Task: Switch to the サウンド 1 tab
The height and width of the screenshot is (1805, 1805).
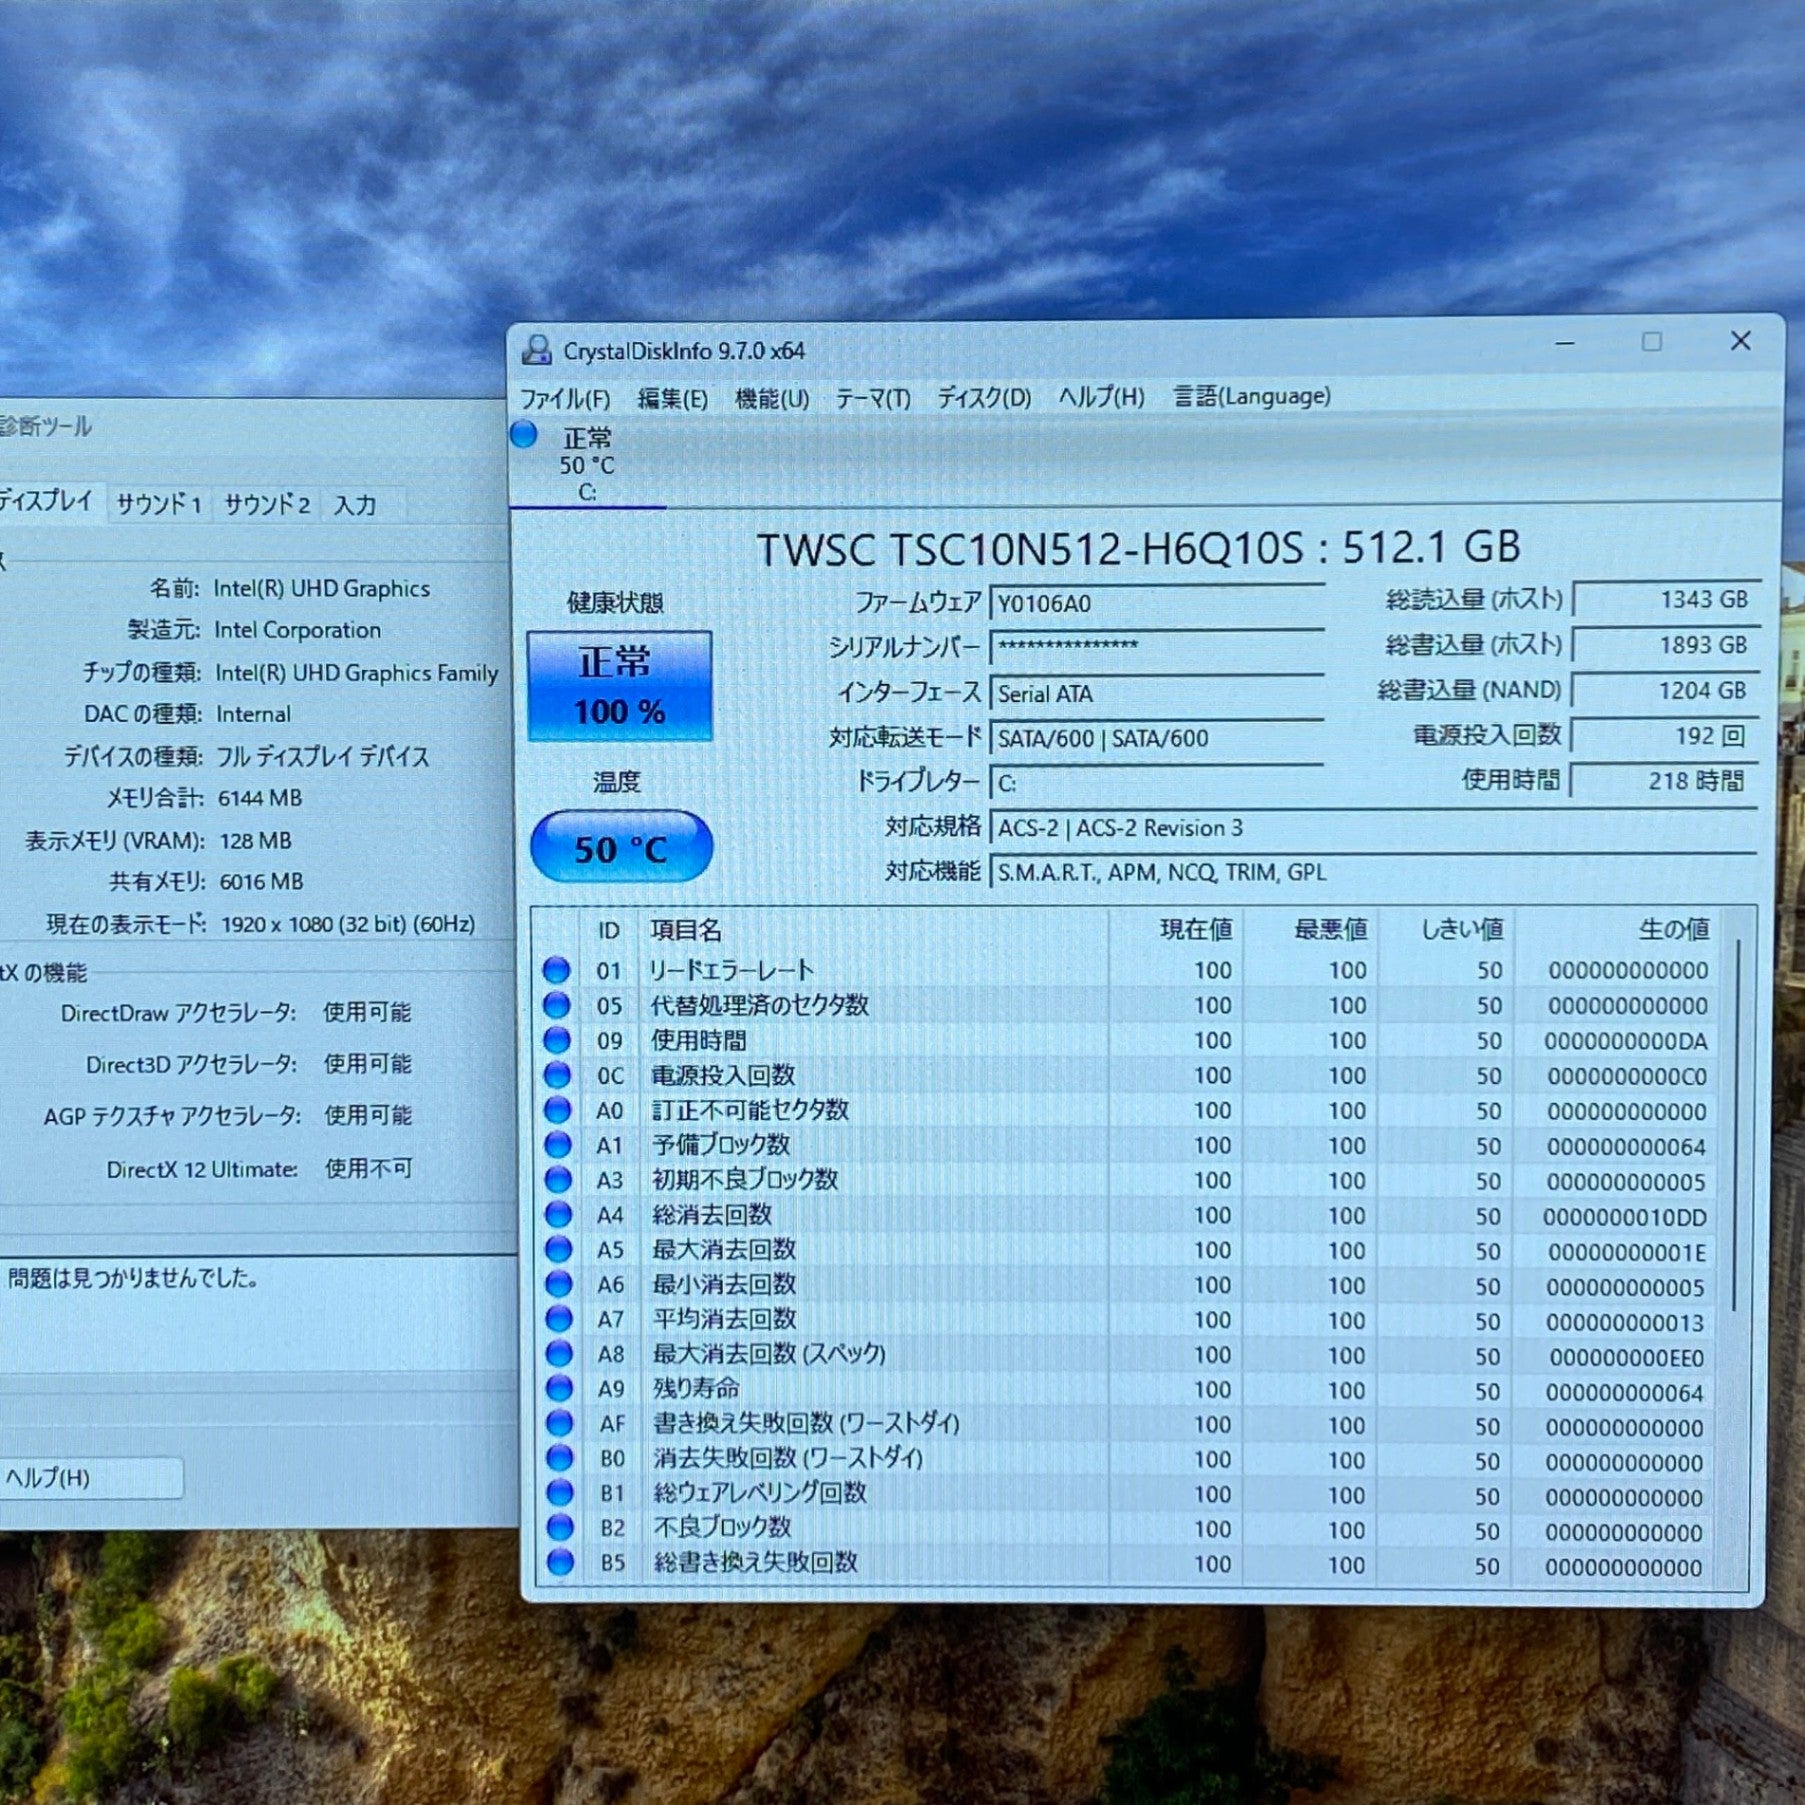Action: 159,504
